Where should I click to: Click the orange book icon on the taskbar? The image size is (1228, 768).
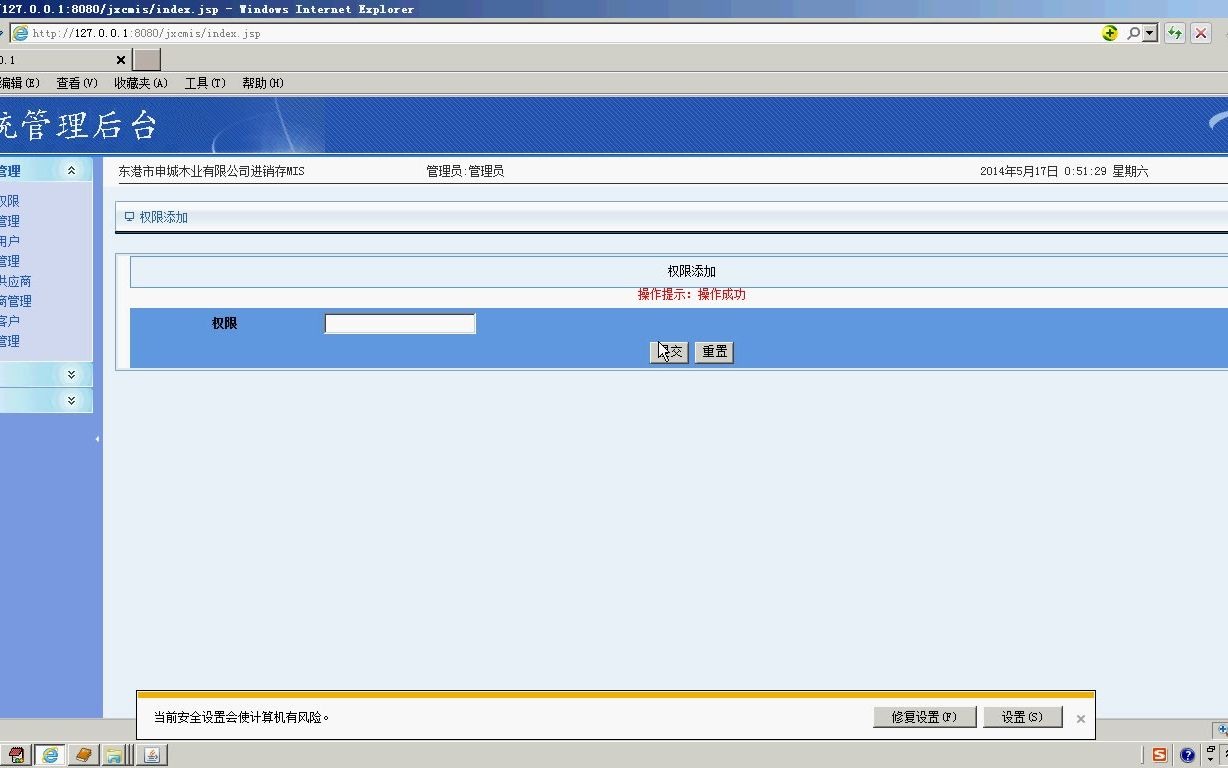83,755
